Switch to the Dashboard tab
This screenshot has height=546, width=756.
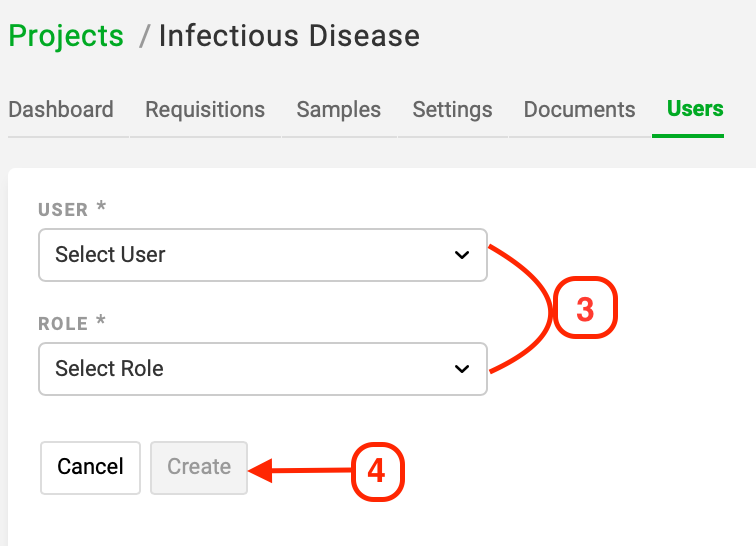[x=61, y=109]
